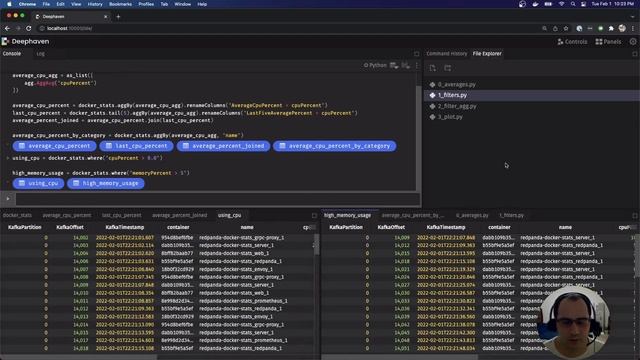Open the History menu in menu bar
The height and width of the screenshot is (360, 640).
pos(95,4)
